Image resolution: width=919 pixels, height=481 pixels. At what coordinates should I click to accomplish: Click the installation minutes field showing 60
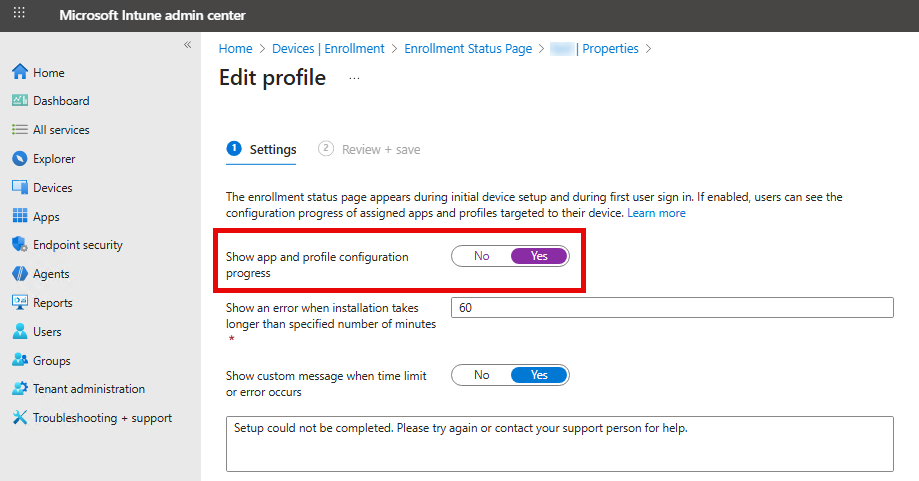click(x=672, y=308)
